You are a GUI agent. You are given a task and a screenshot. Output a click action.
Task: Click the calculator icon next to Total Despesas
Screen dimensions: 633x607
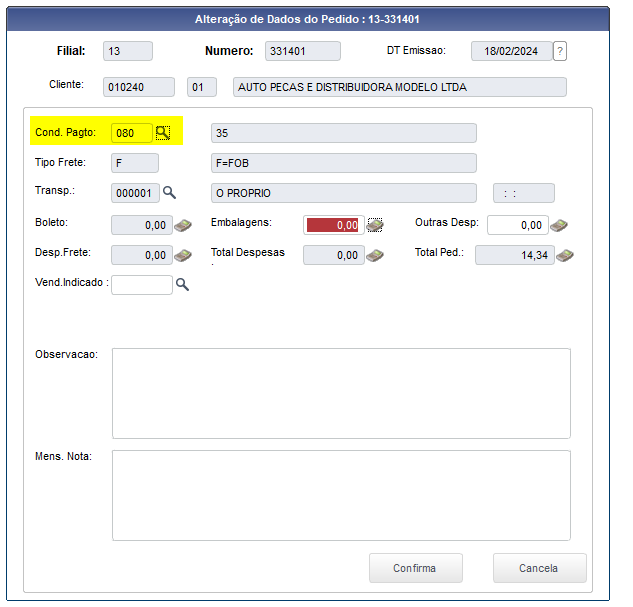click(x=375, y=255)
